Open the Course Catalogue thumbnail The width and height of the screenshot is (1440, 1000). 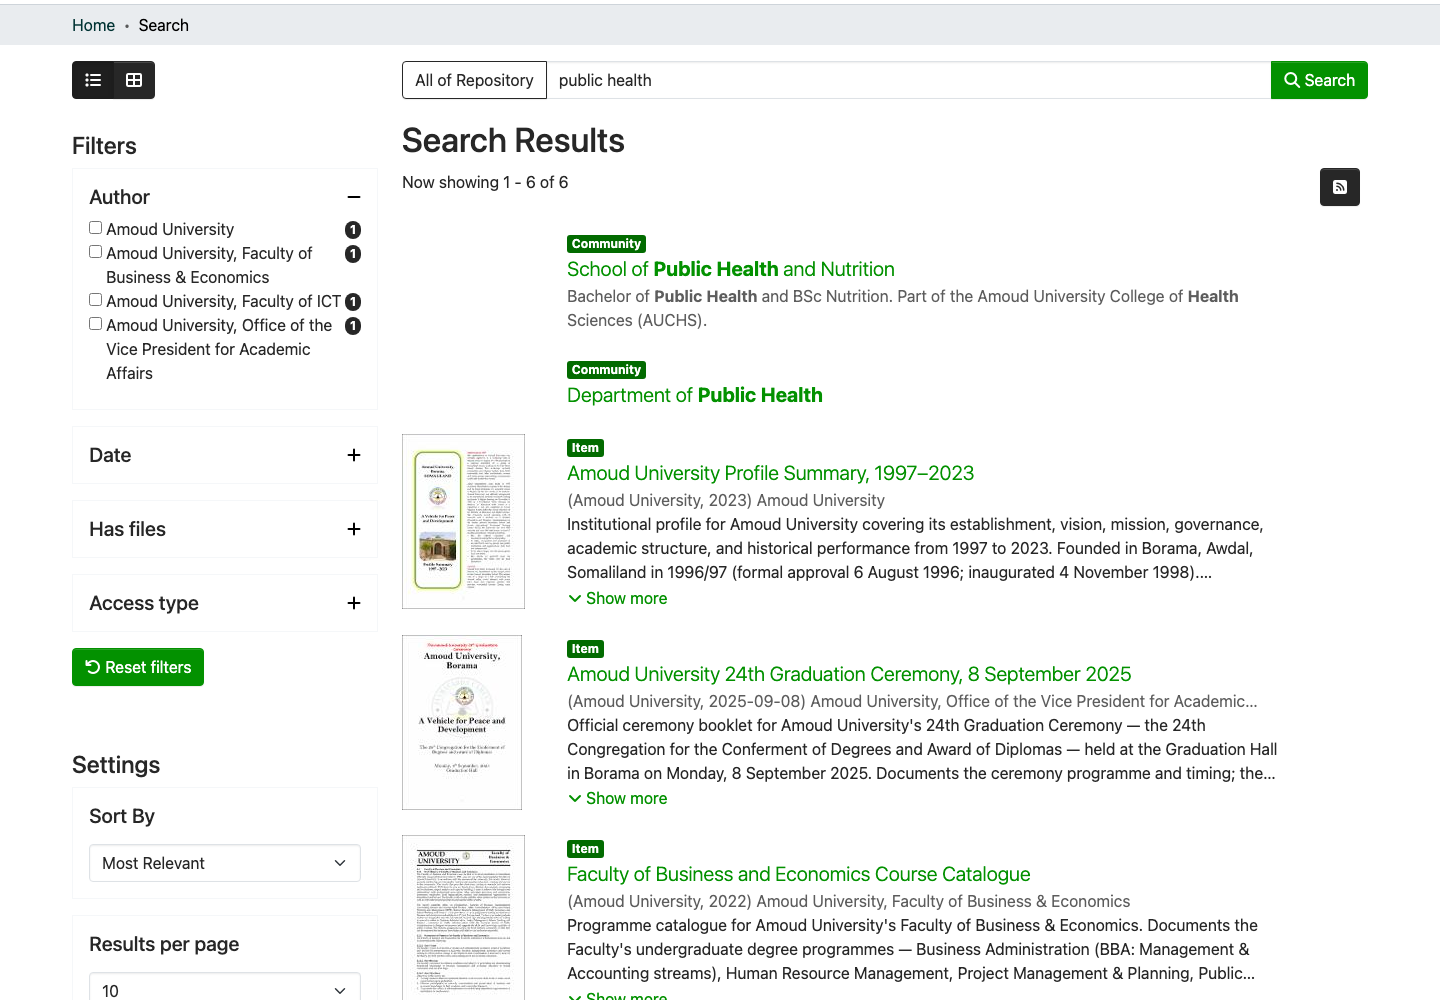click(463, 918)
